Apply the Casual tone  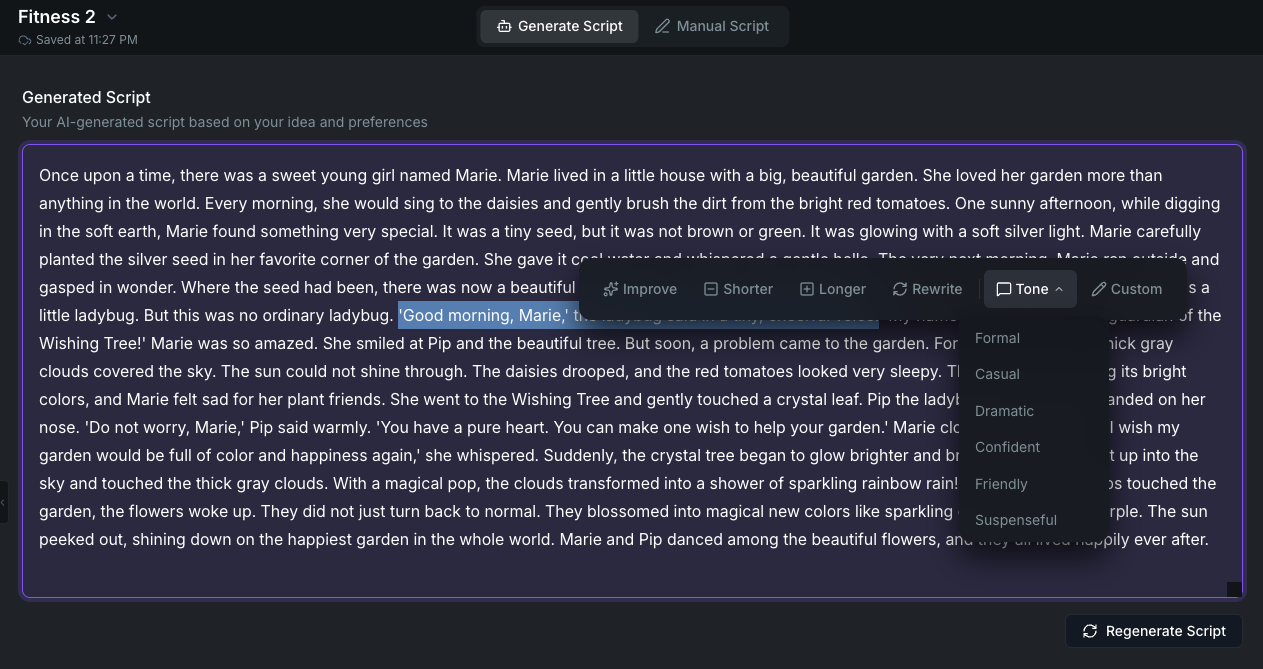pyautogui.click(x=997, y=374)
